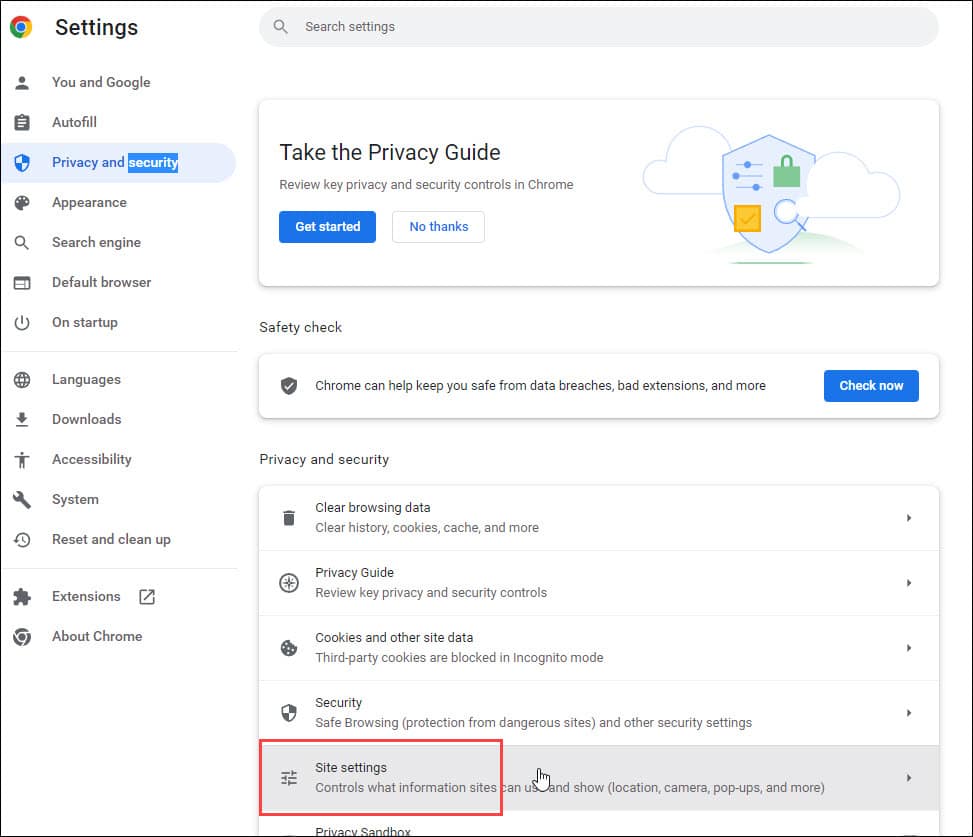Click the shield icon in the Security row
Screen dimensions: 973x837
[289, 713]
